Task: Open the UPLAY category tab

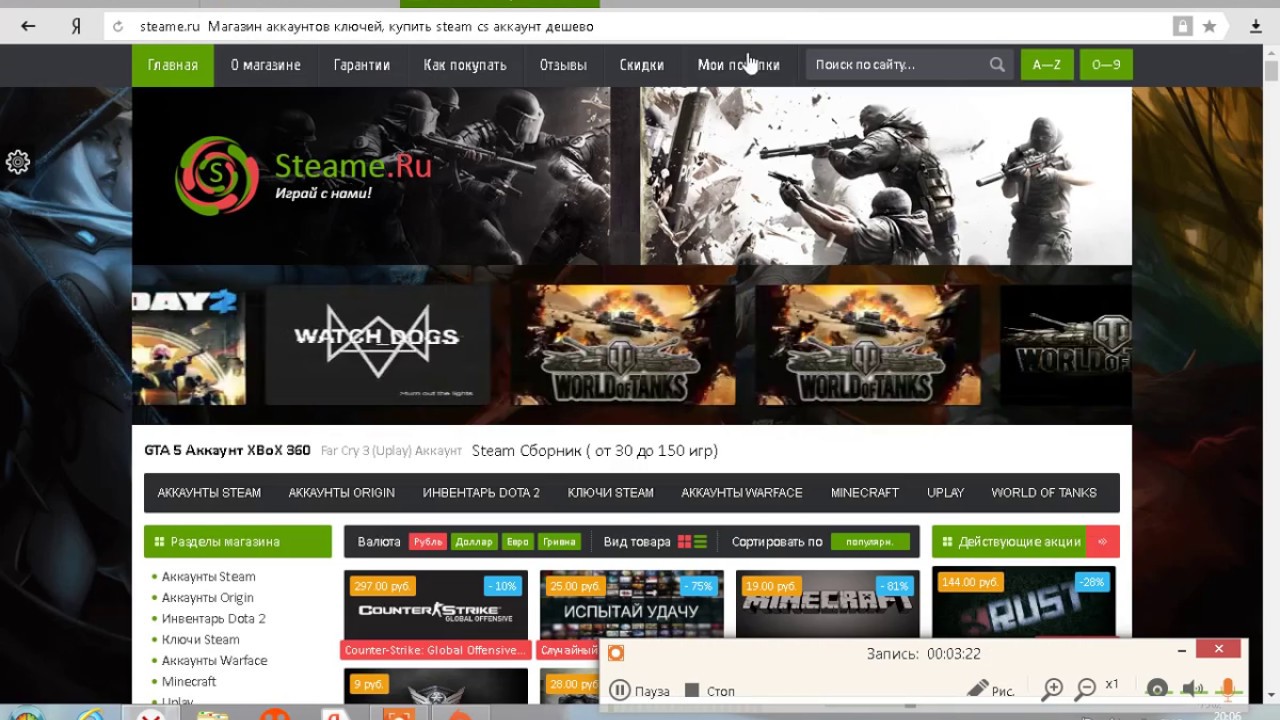Action: point(946,493)
